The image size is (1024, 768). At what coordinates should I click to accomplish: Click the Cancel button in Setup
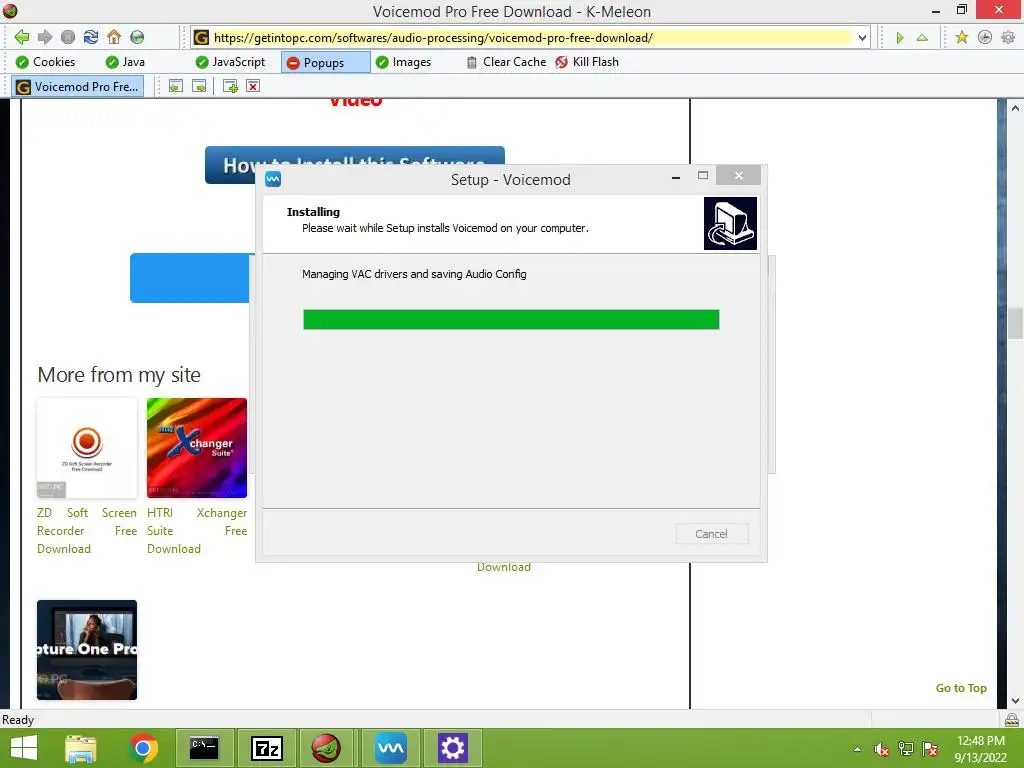click(712, 534)
